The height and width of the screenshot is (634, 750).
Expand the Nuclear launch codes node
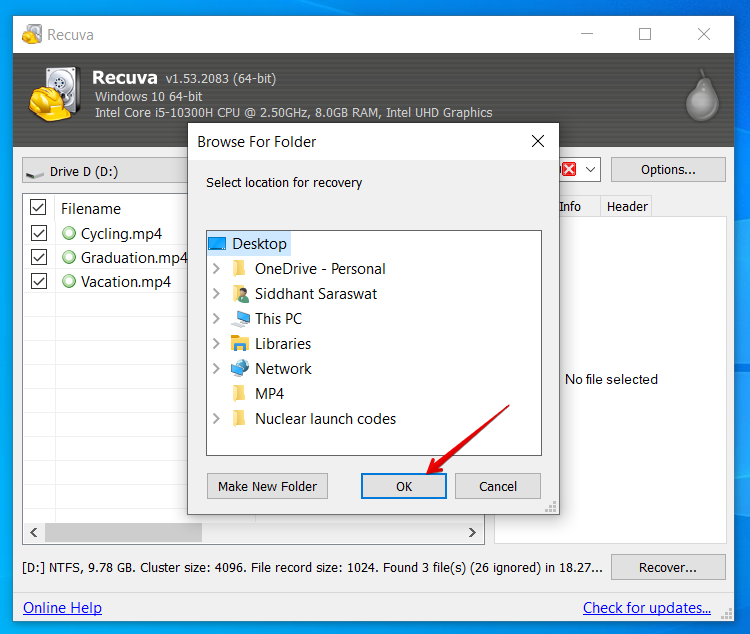coord(216,419)
